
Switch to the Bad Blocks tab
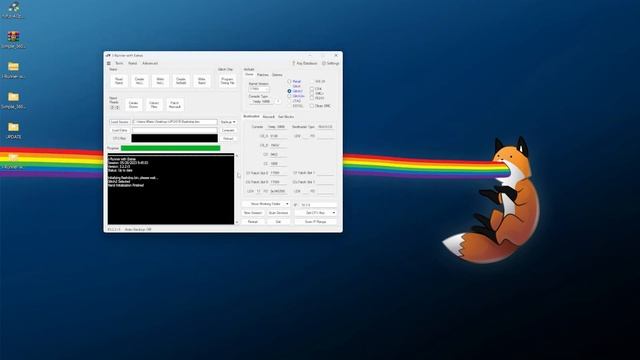point(286,117)
